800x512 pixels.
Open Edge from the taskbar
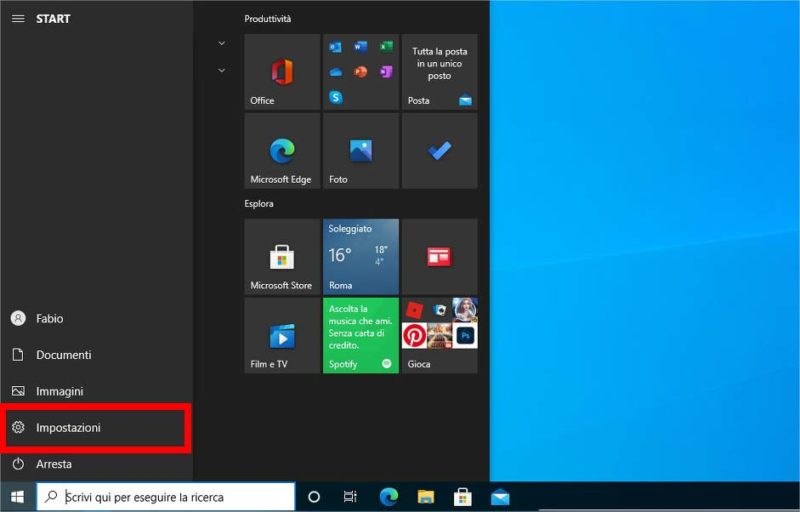389,497
